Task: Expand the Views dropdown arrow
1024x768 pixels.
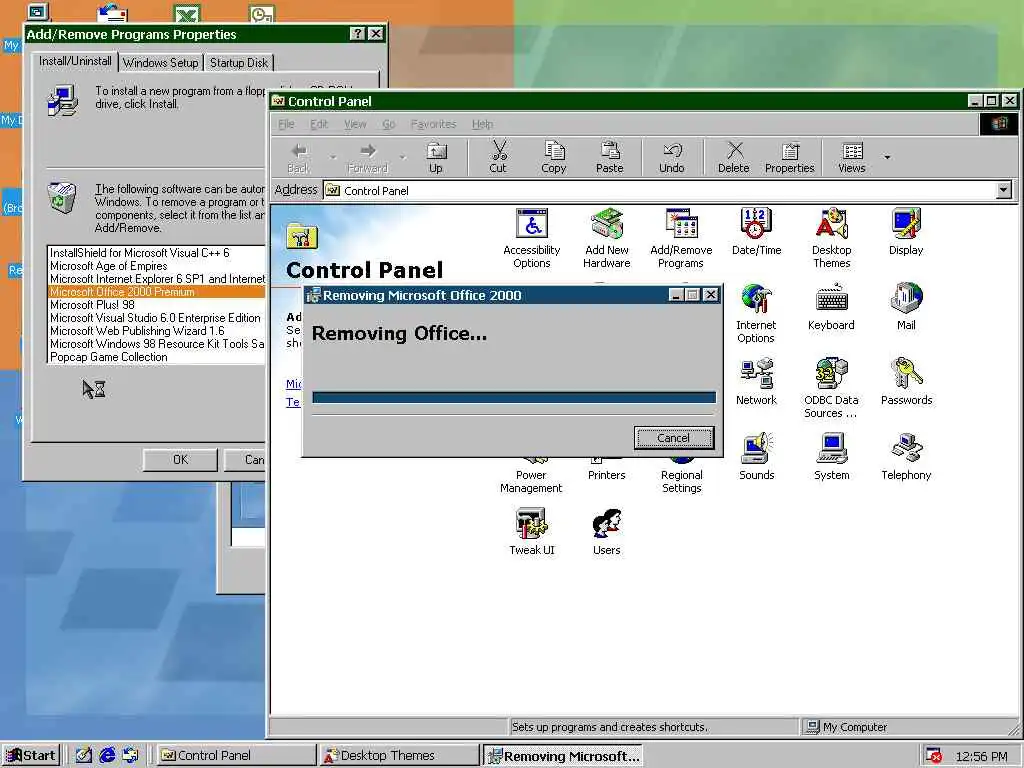Action: tap(887, 157)
